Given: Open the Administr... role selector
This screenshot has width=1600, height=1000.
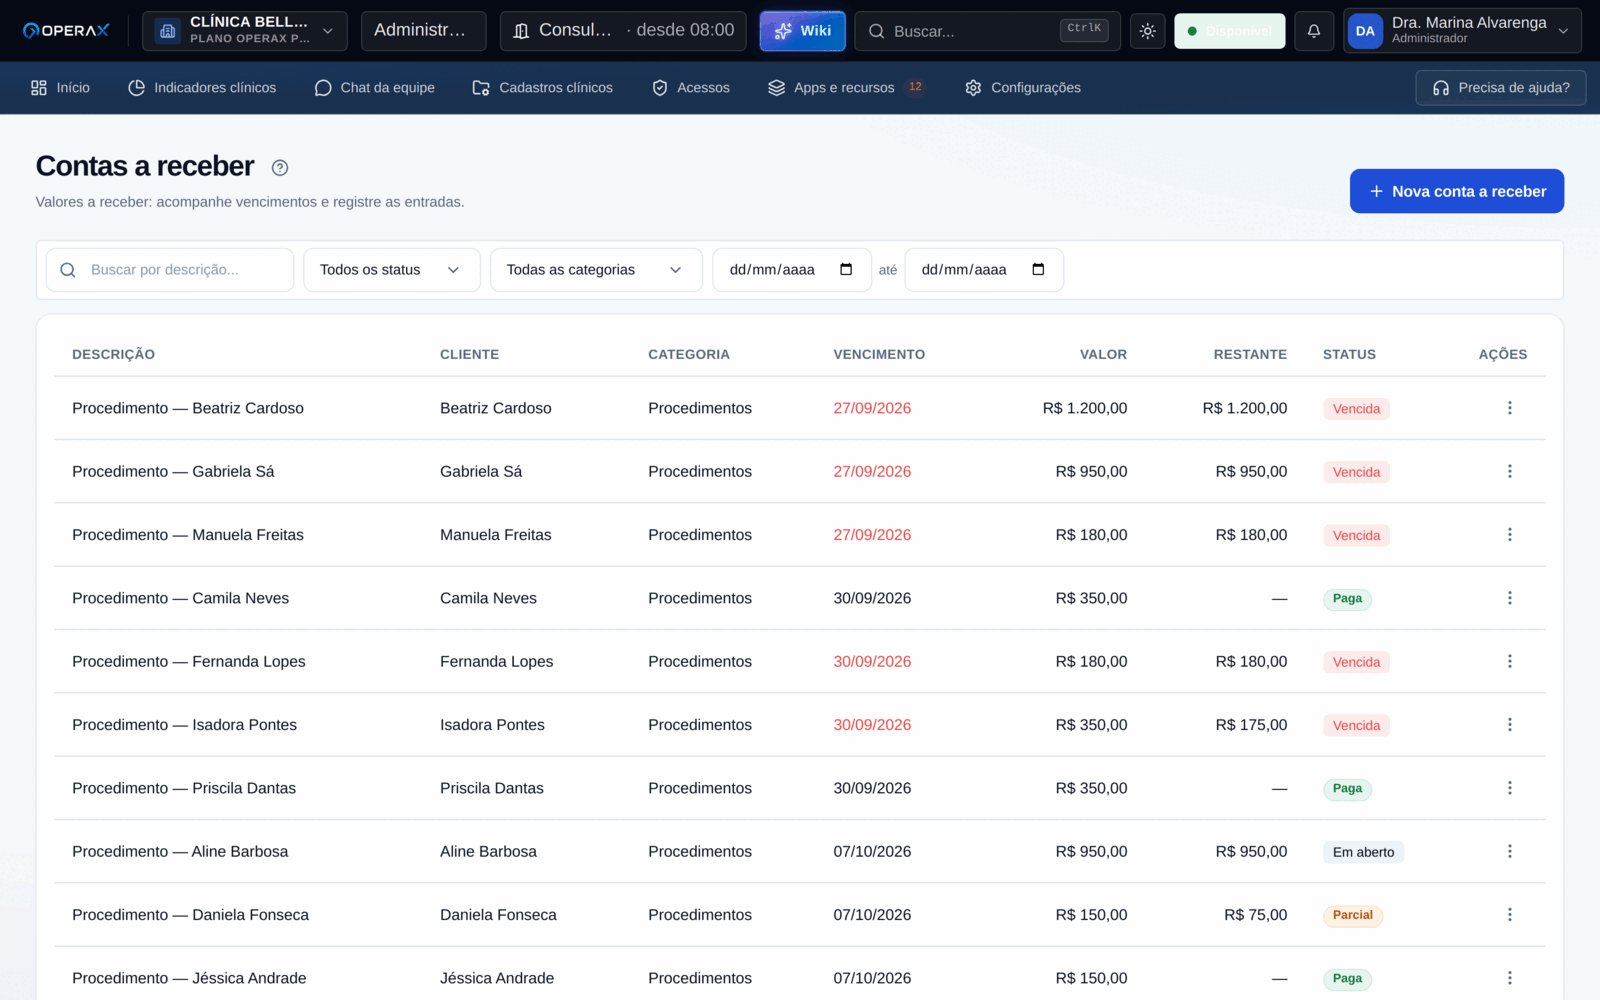Looking at the screenshot, I should pos(423,31).
